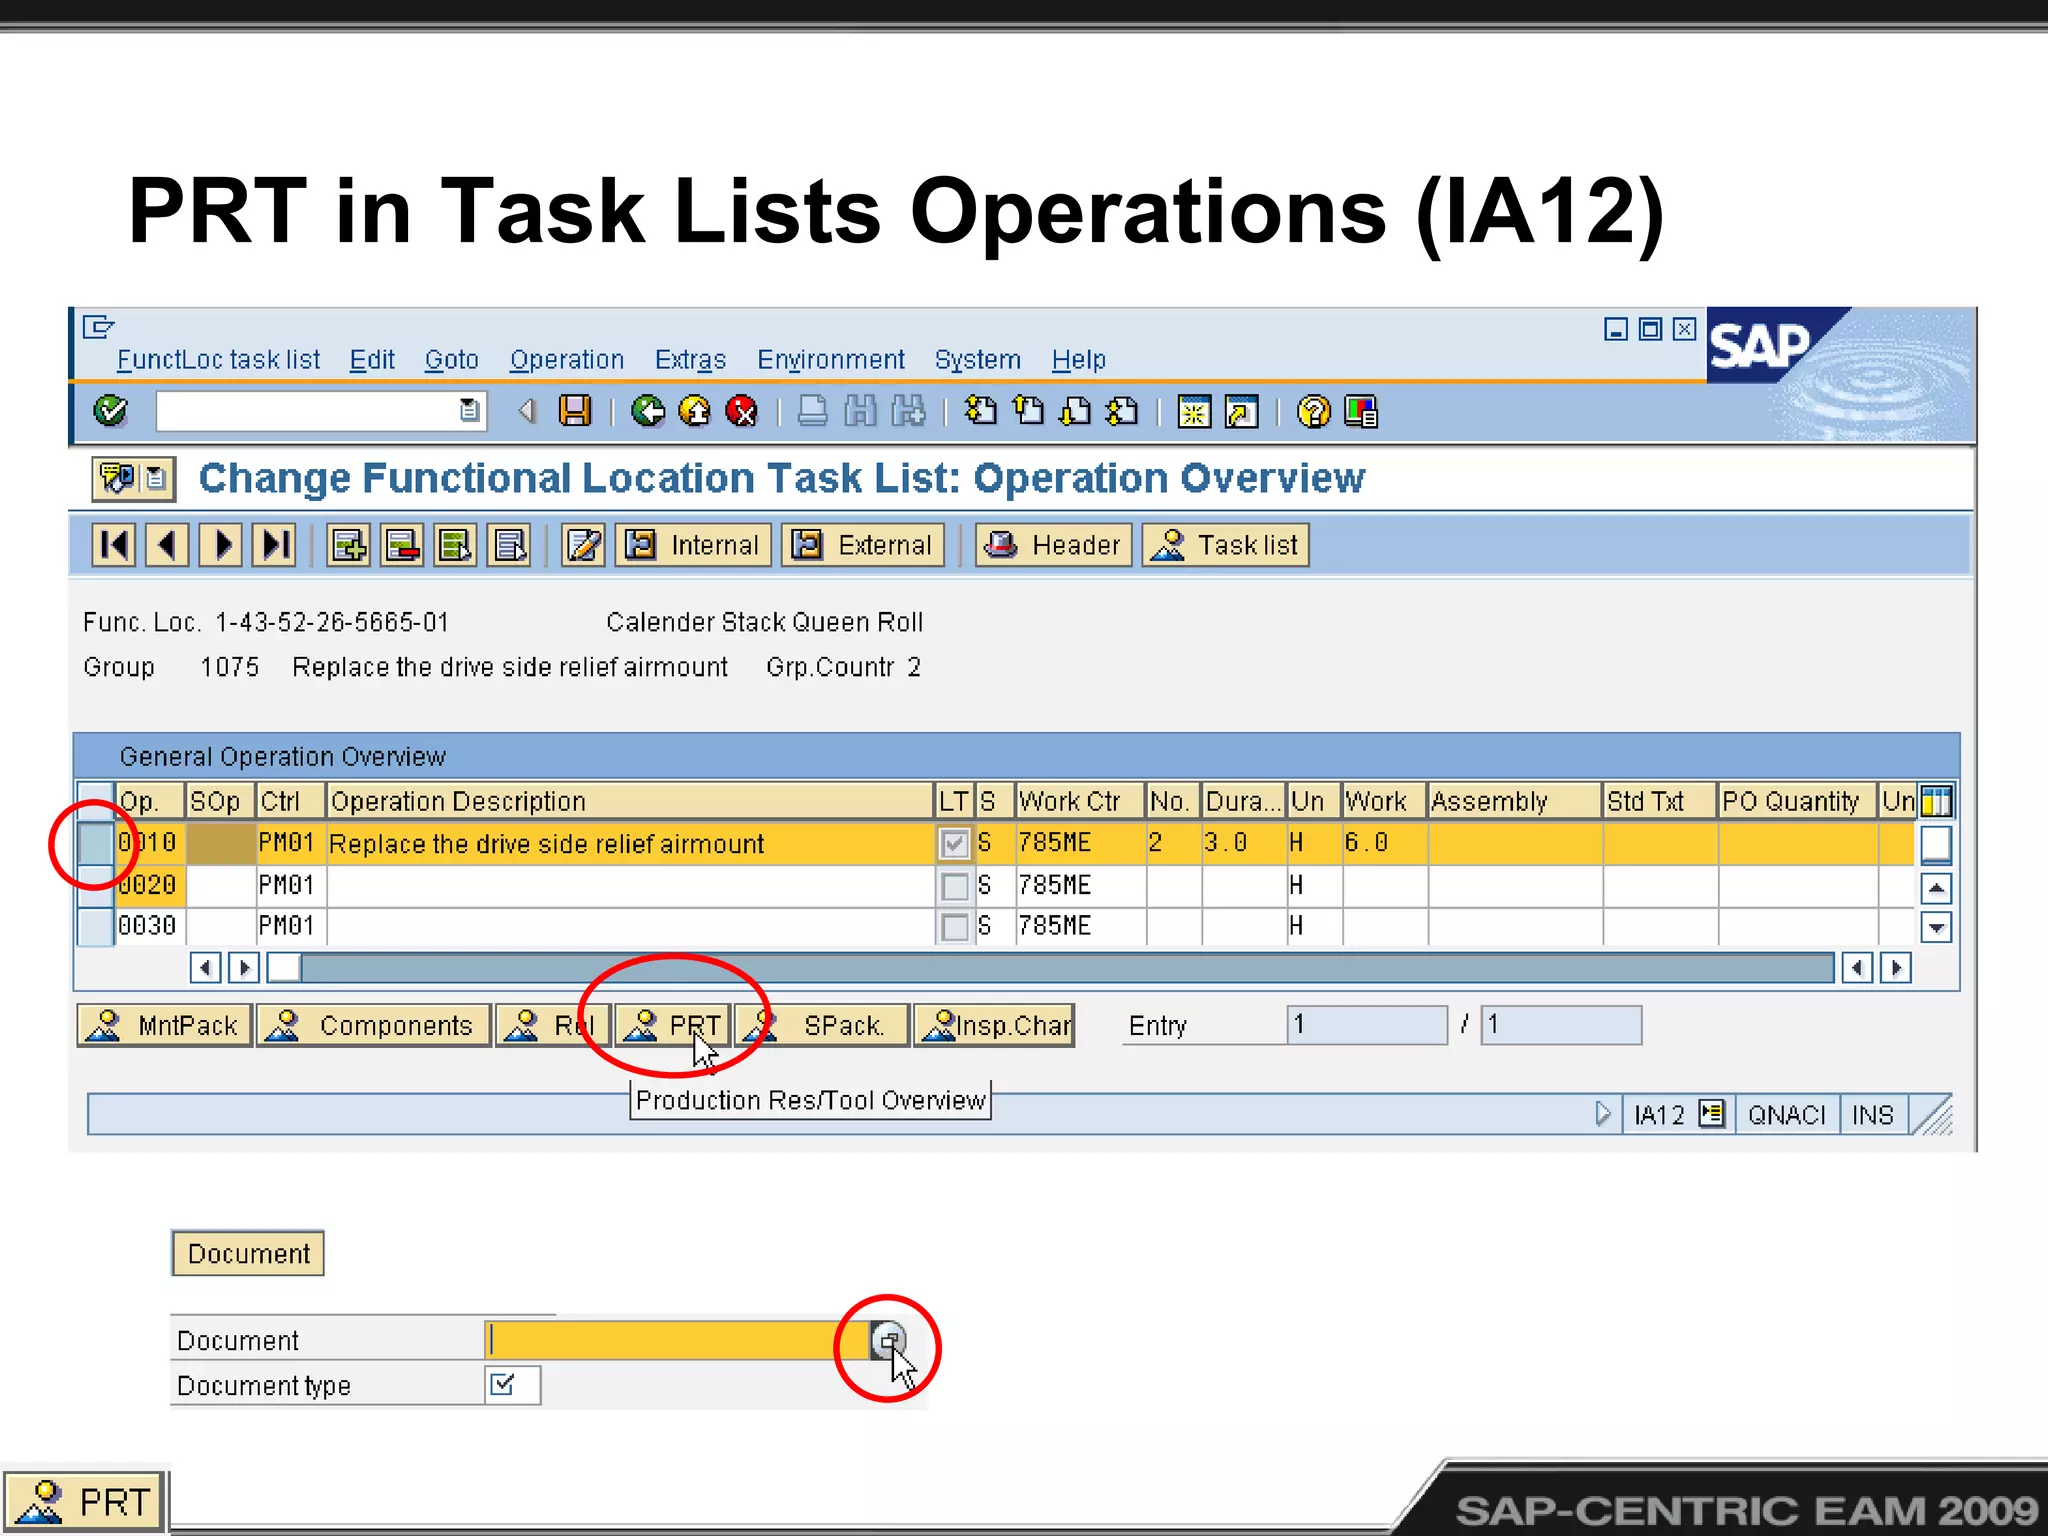This screenshot has width=2048, height=1536.
Task: Open the Edit menu
Action: (372, 360)
